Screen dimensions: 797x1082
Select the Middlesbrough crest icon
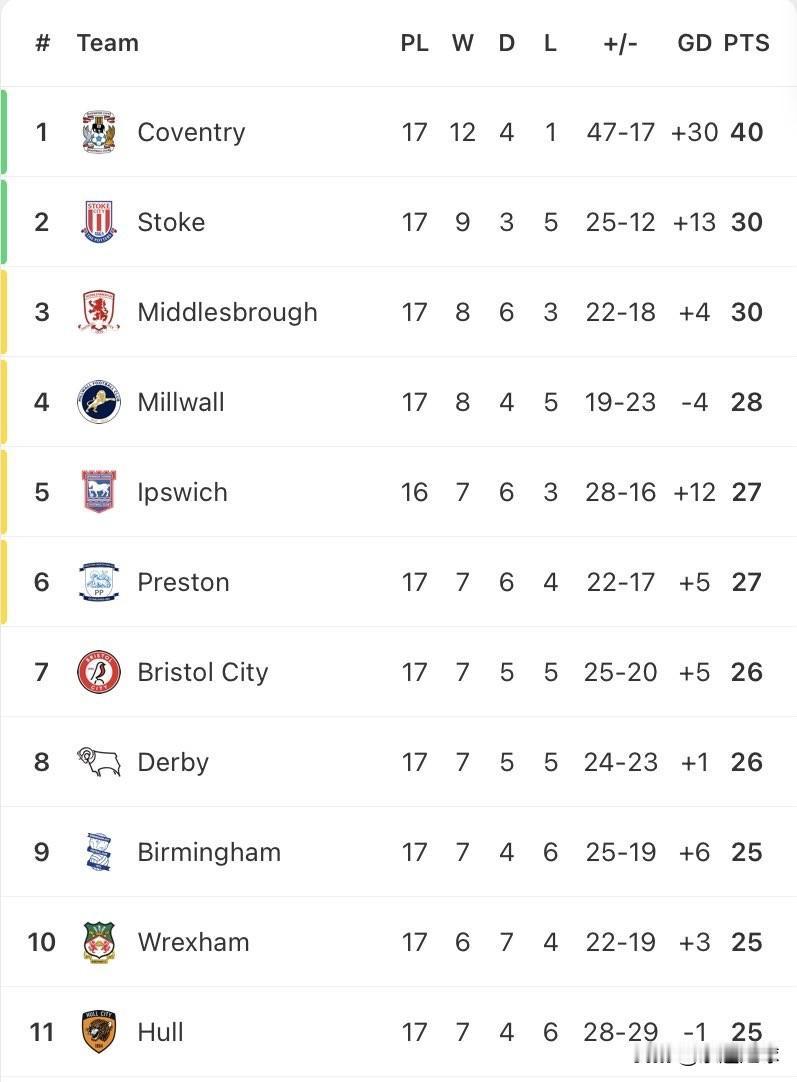point(99,312)
